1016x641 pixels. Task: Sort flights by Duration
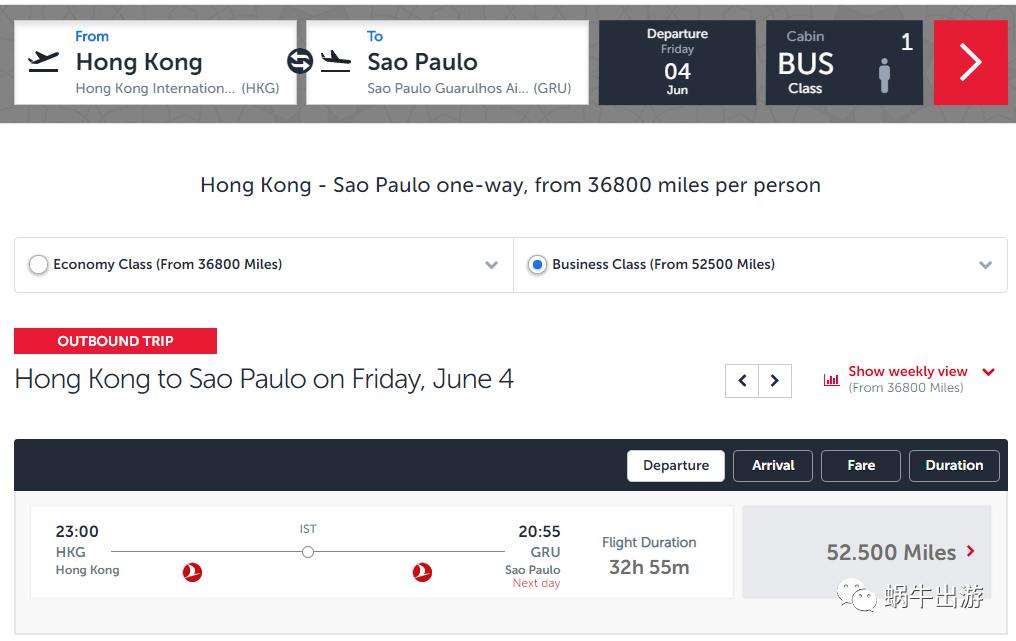[x=954, y=466]
